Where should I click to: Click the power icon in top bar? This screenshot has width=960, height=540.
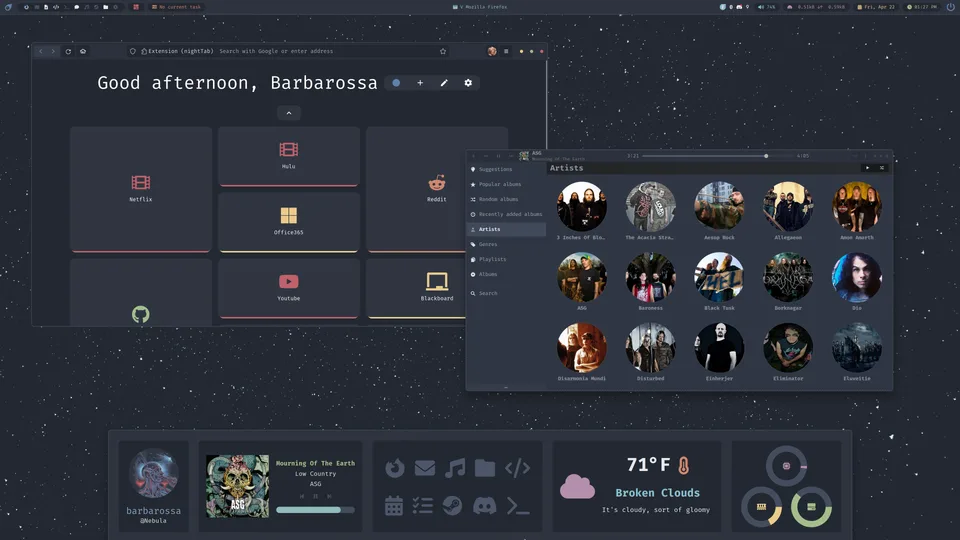pos(950,7)
